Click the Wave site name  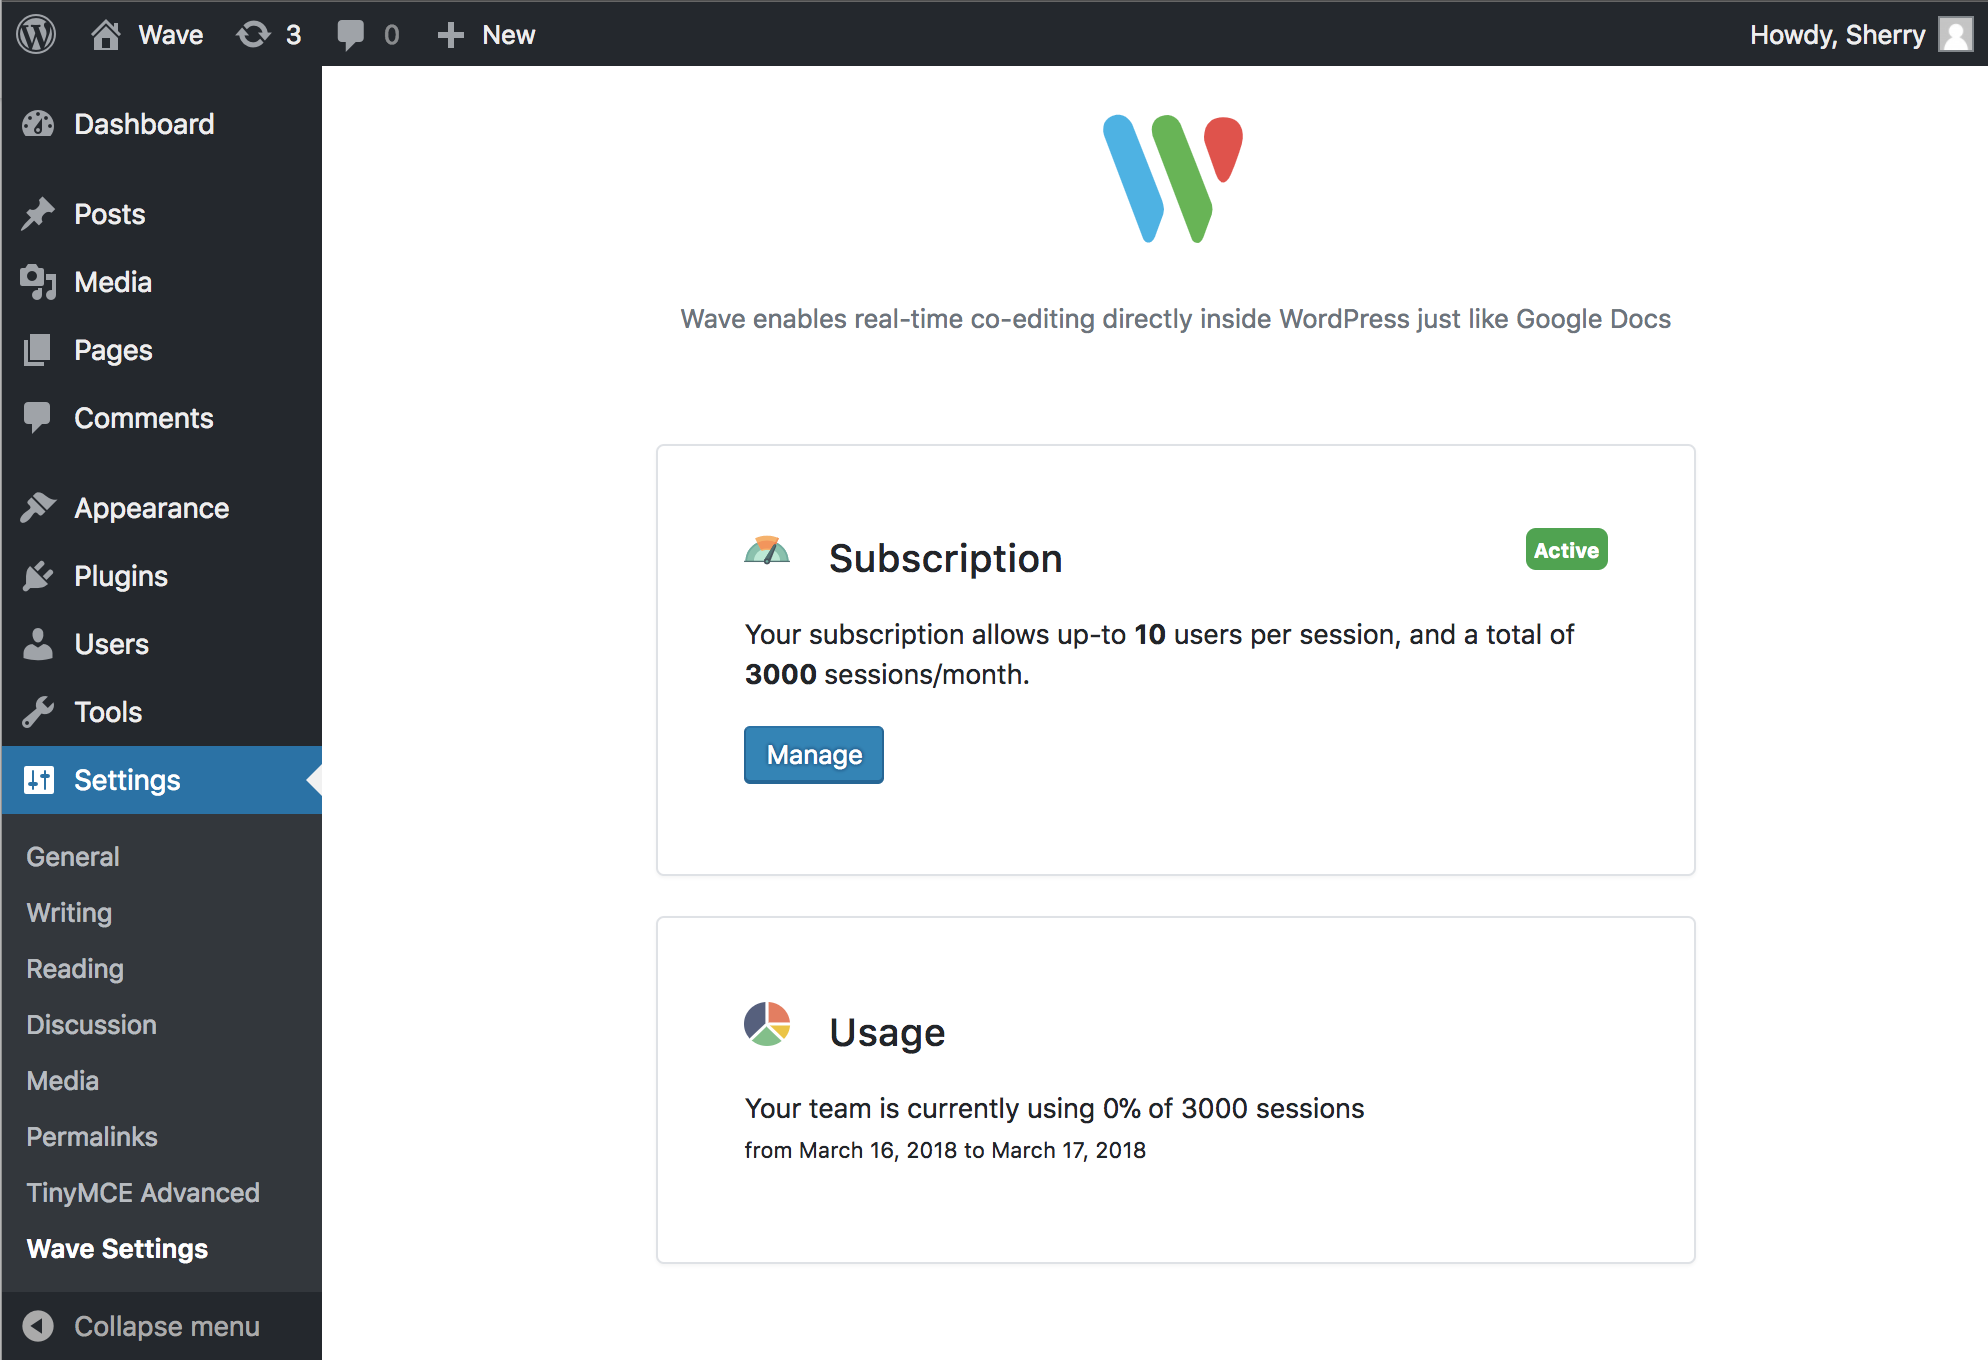point(171,35)
